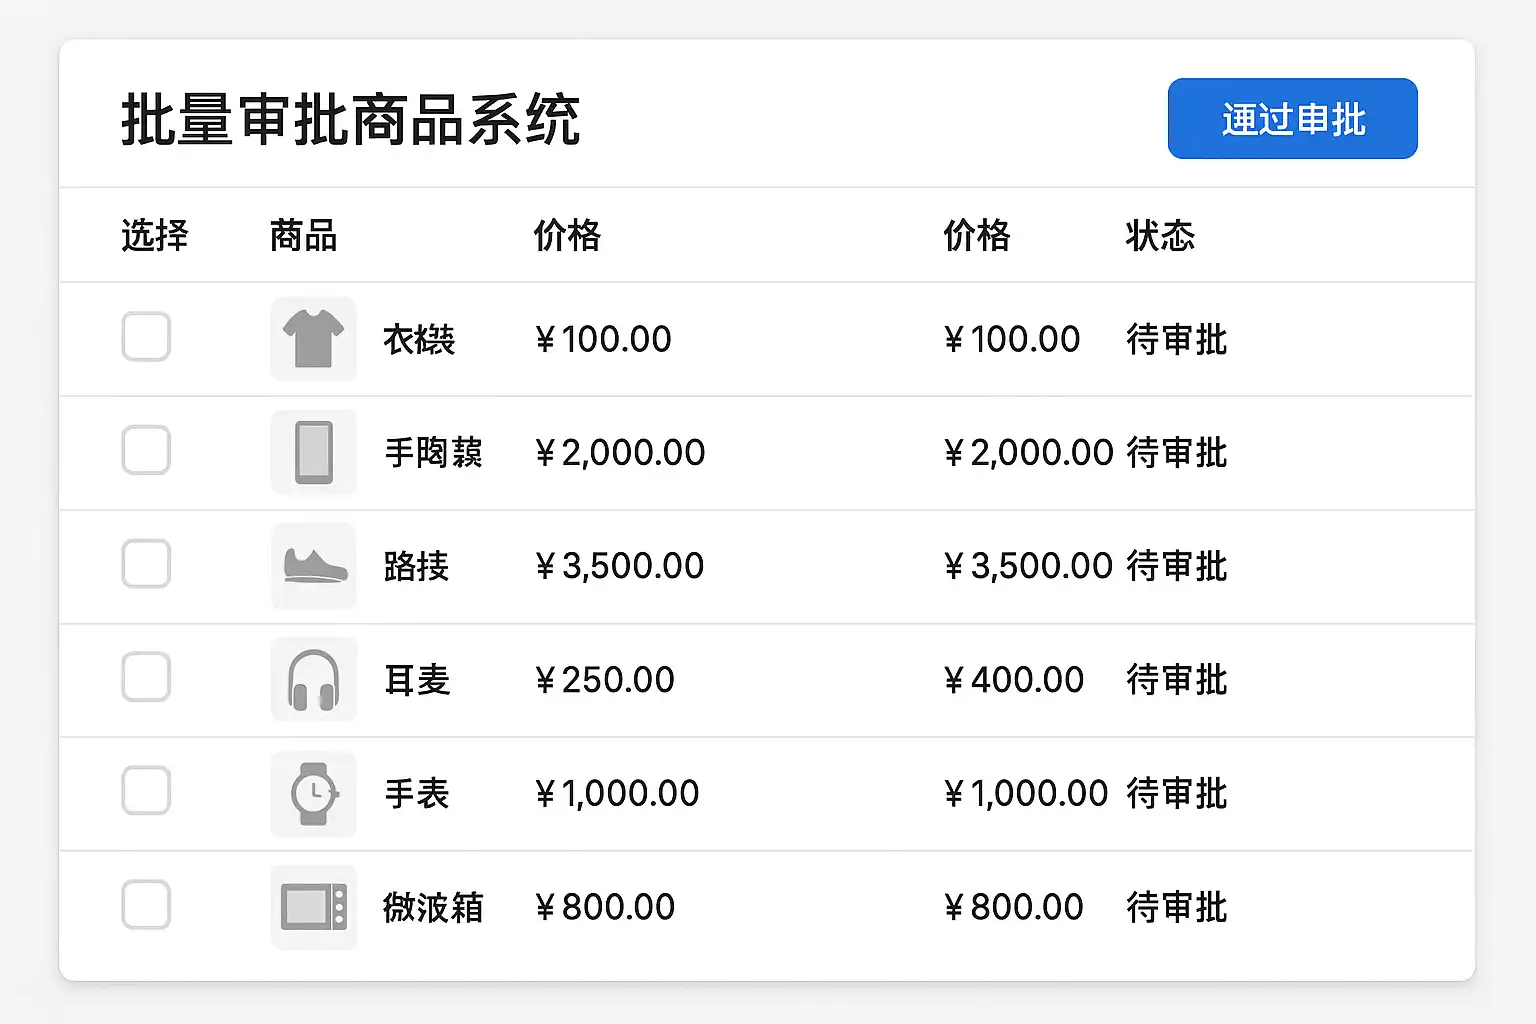Select the 耳麦 row checkbox
Viewport: 1536px width, 1024px height.
146,677
